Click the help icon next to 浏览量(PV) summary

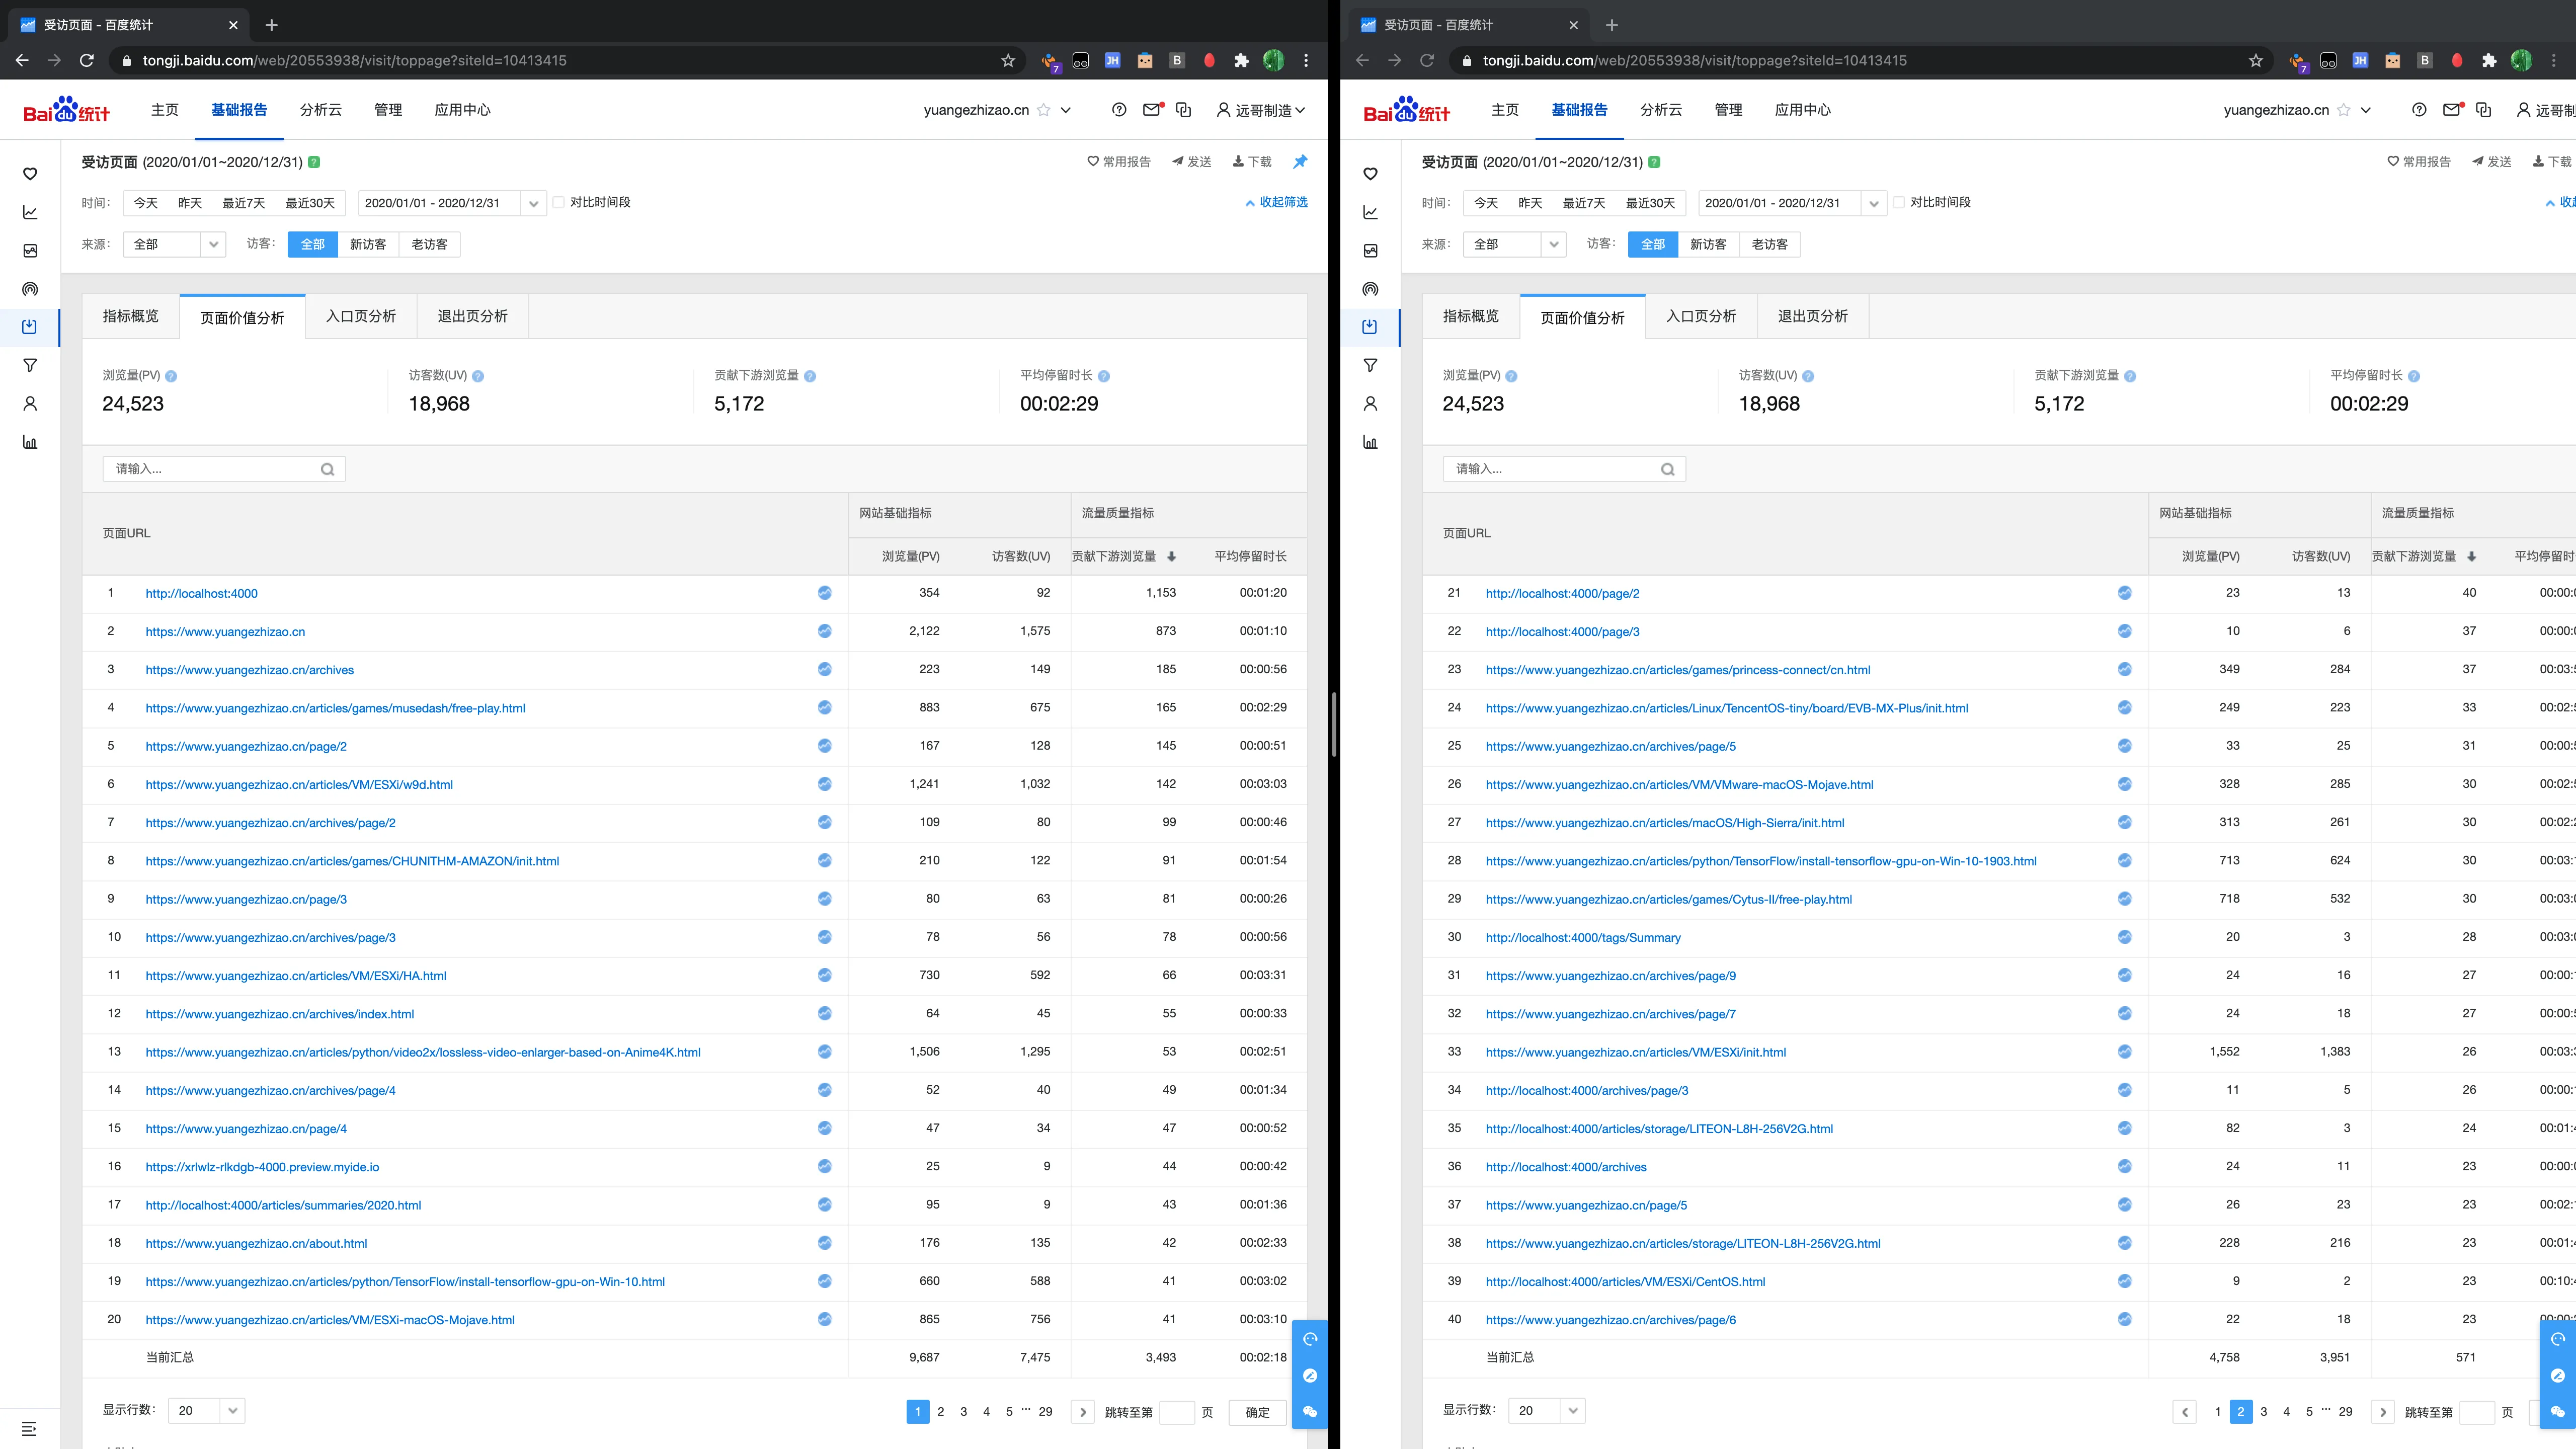pyautogui.click(x=171, y=376)
